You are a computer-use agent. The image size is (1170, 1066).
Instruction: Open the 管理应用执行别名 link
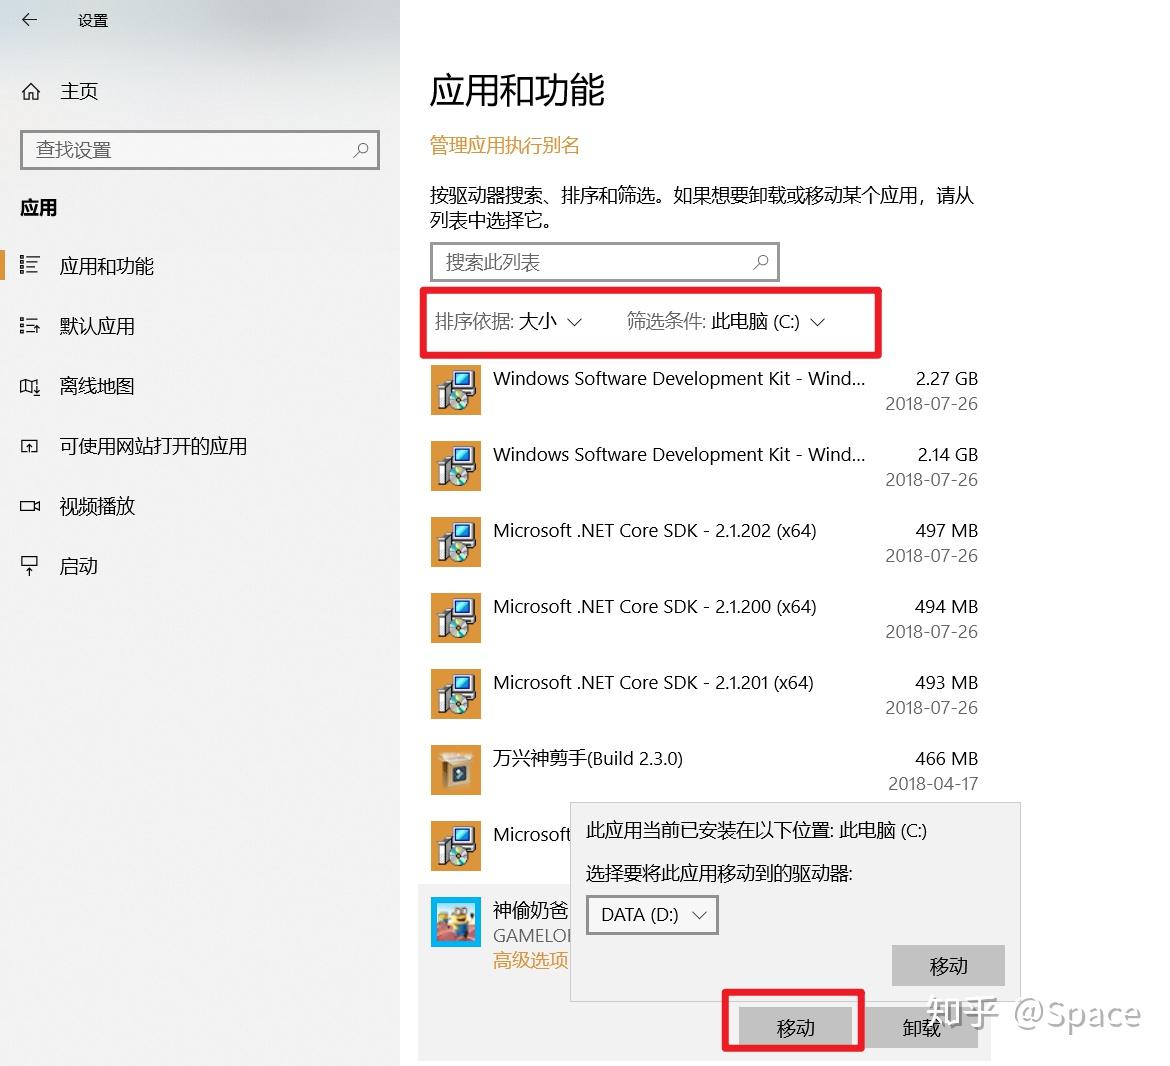(x=504, y=145)
